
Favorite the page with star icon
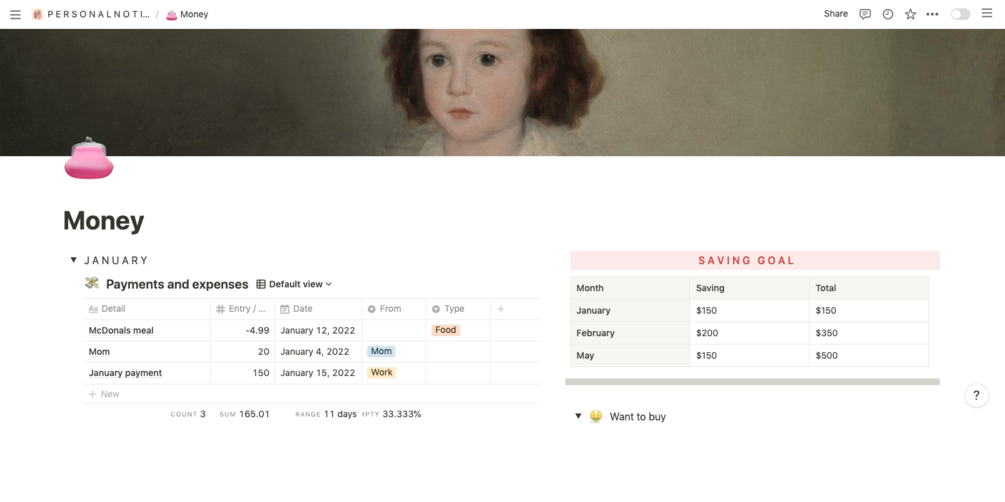[x=910, y=14]
